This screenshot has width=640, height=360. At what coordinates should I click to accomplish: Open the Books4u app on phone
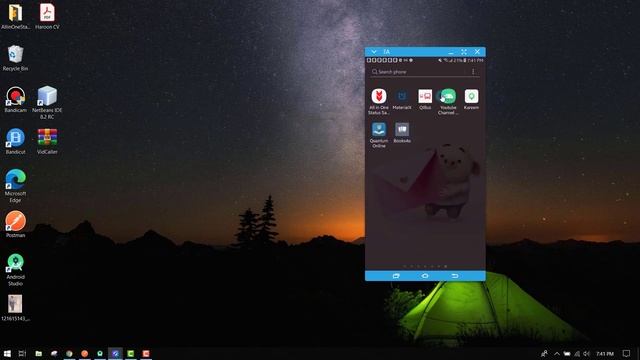[402, 133]
